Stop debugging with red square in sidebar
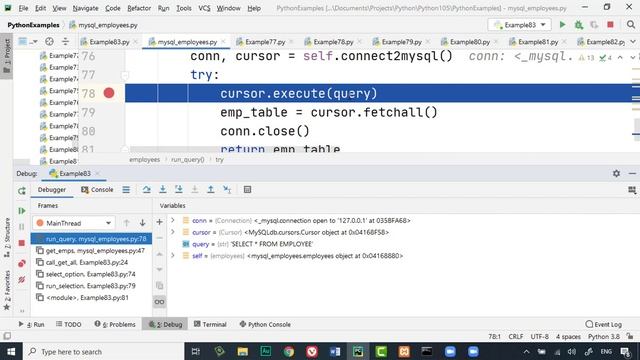The width and height of the screenshot is (640, 360). (22, 243)
